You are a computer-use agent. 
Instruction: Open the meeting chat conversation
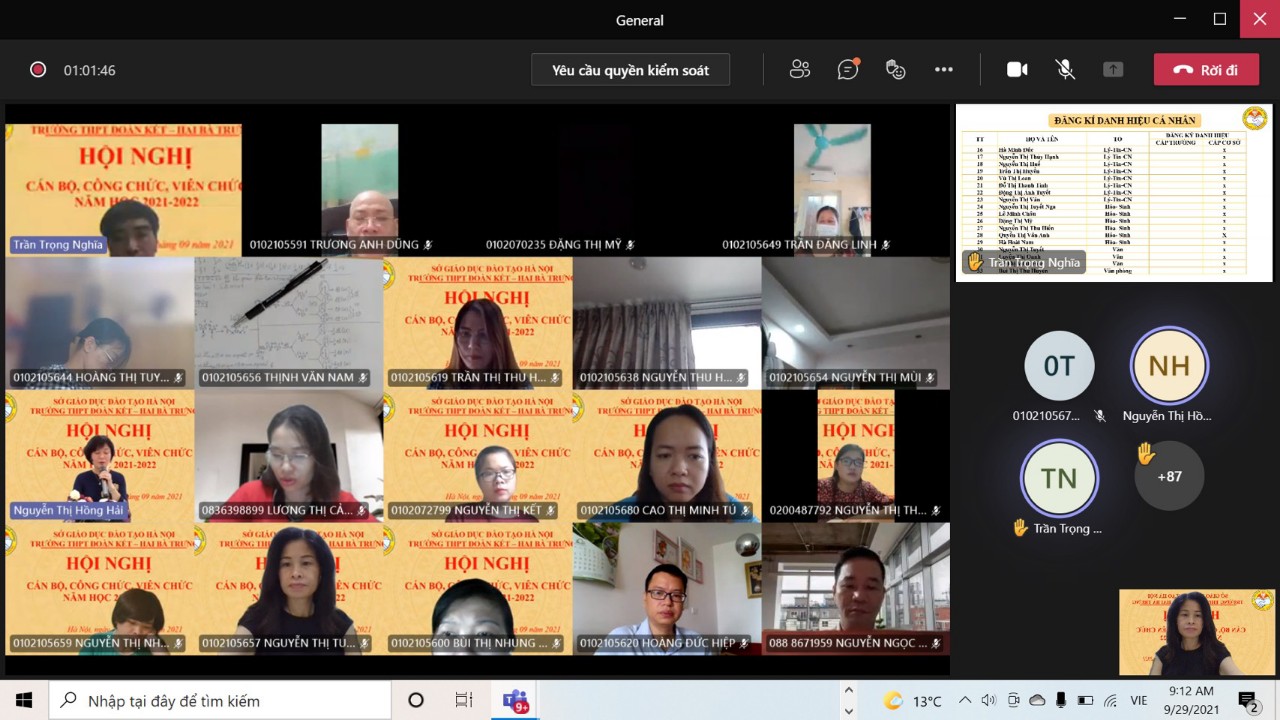[x=848, y=69]
